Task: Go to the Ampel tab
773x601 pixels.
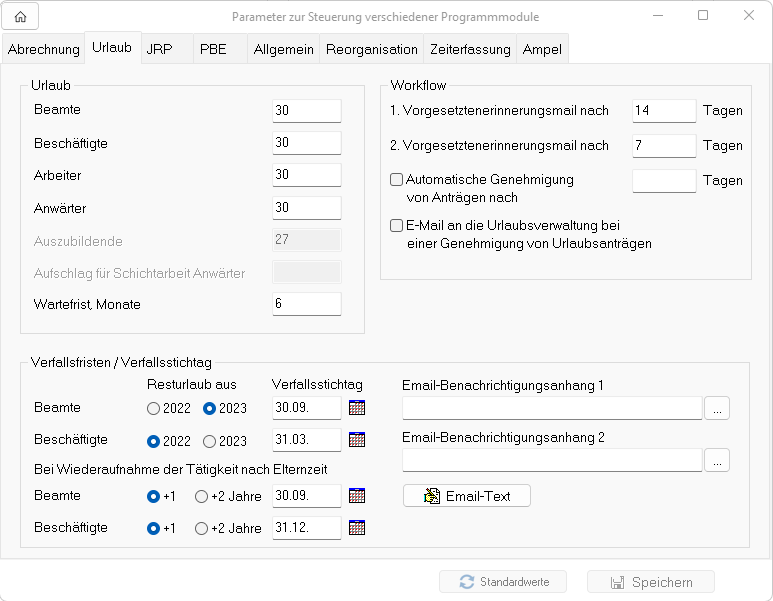Action: [x=542, y=49]
